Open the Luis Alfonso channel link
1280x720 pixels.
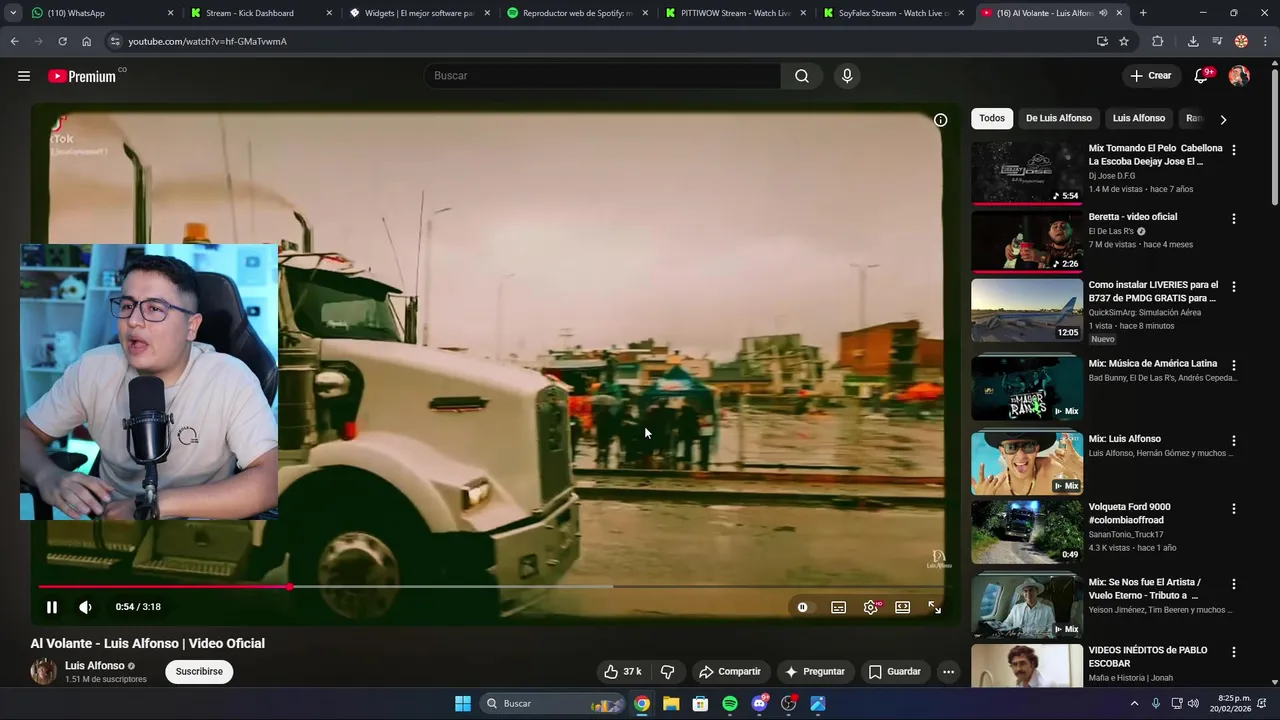(95, 666)
